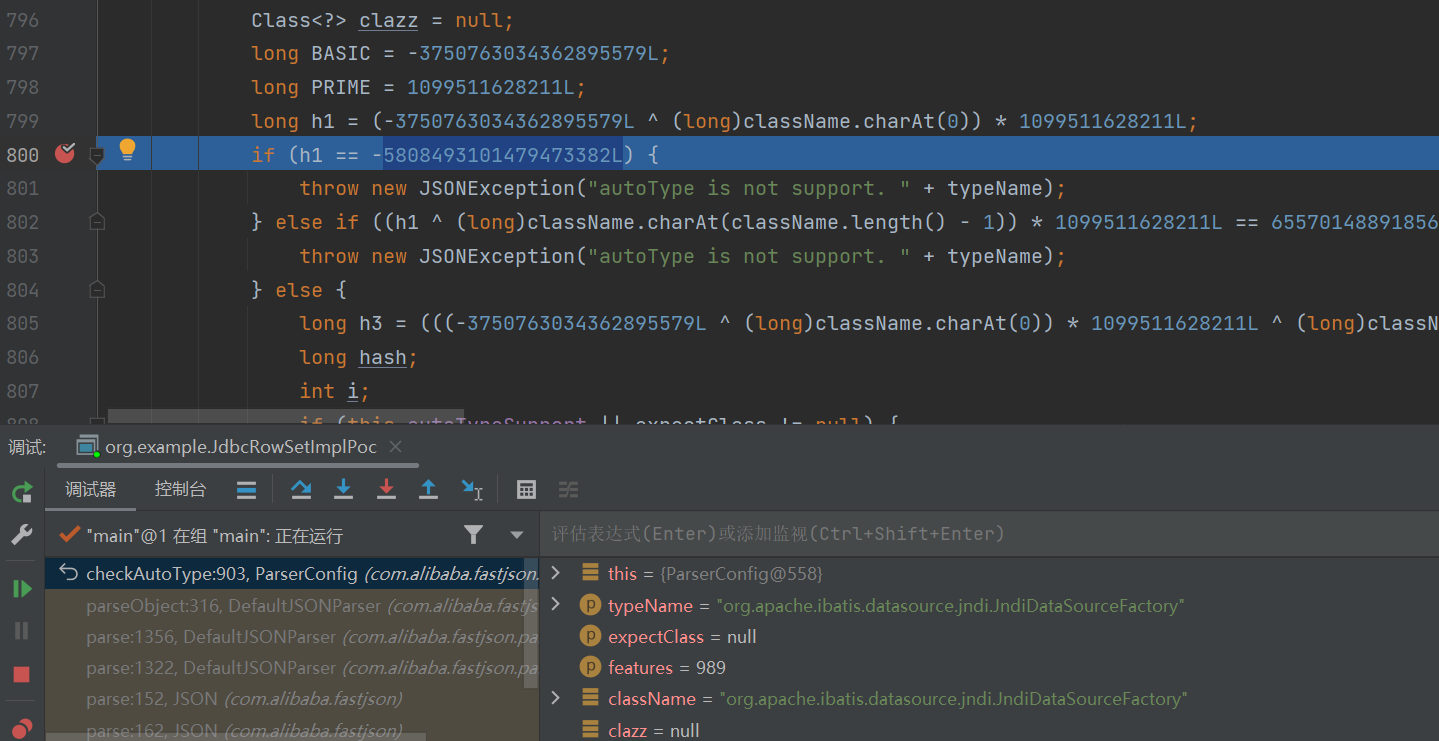Toggle breakpoint on line 800

pos(65,153)
